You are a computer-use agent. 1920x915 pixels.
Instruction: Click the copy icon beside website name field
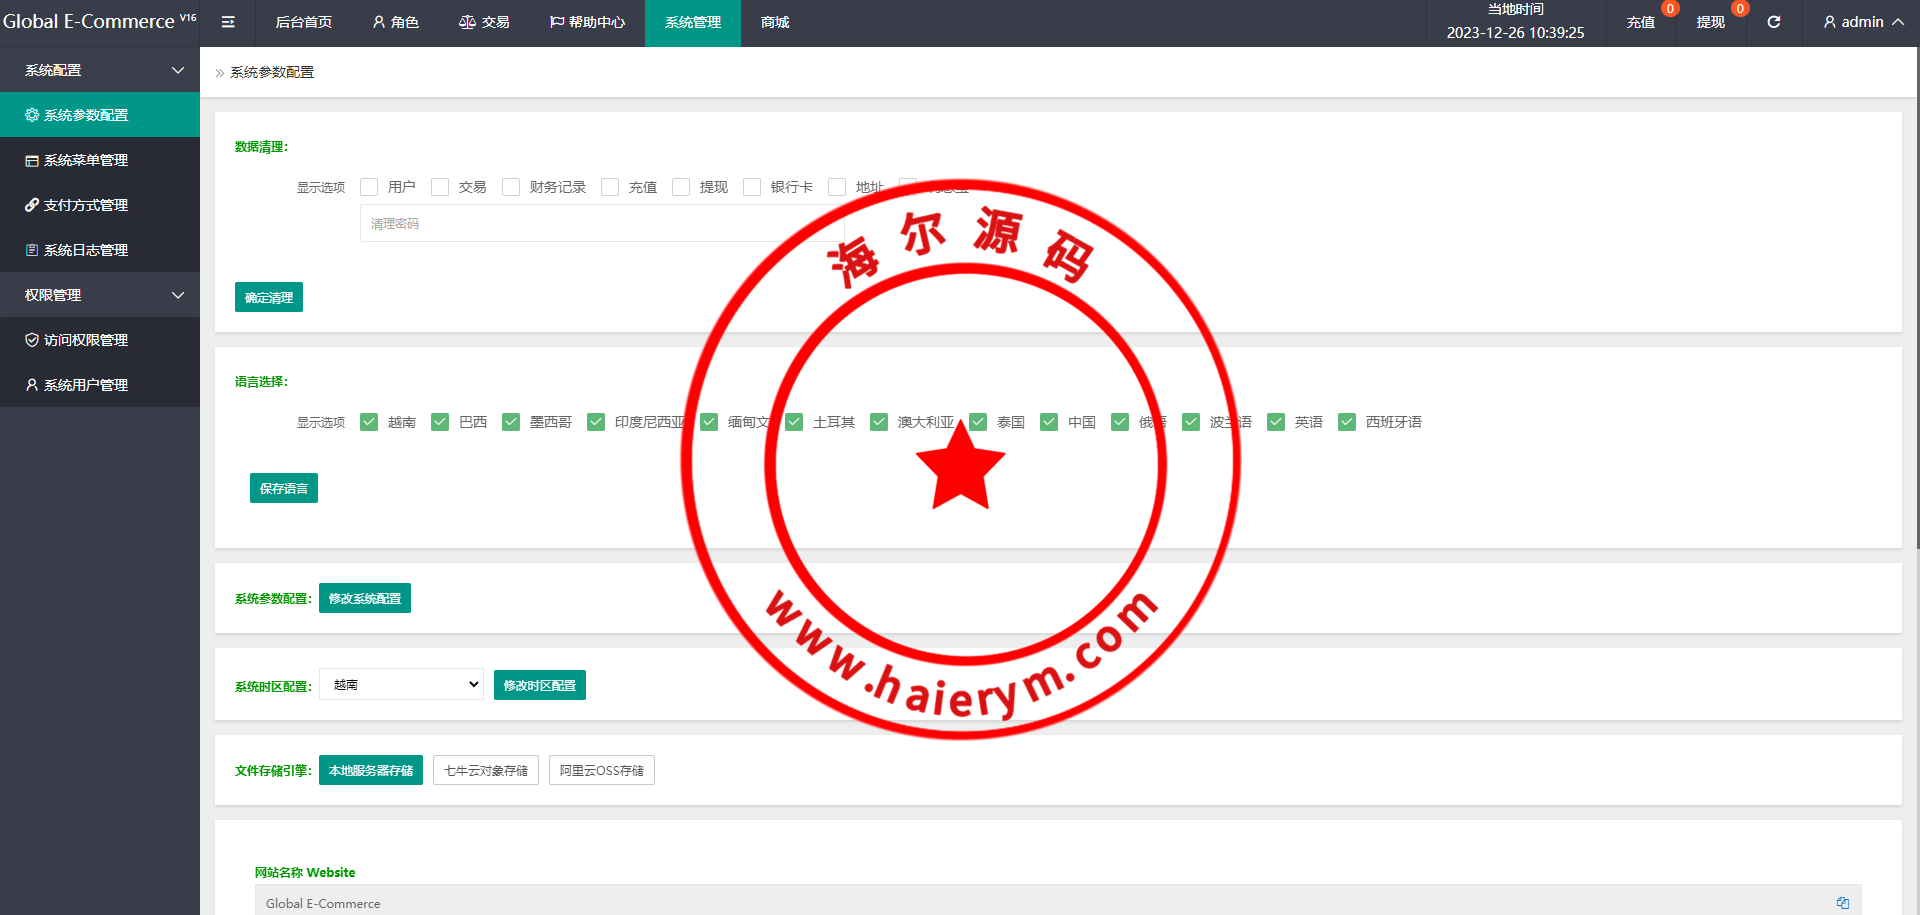point(1842,902)
